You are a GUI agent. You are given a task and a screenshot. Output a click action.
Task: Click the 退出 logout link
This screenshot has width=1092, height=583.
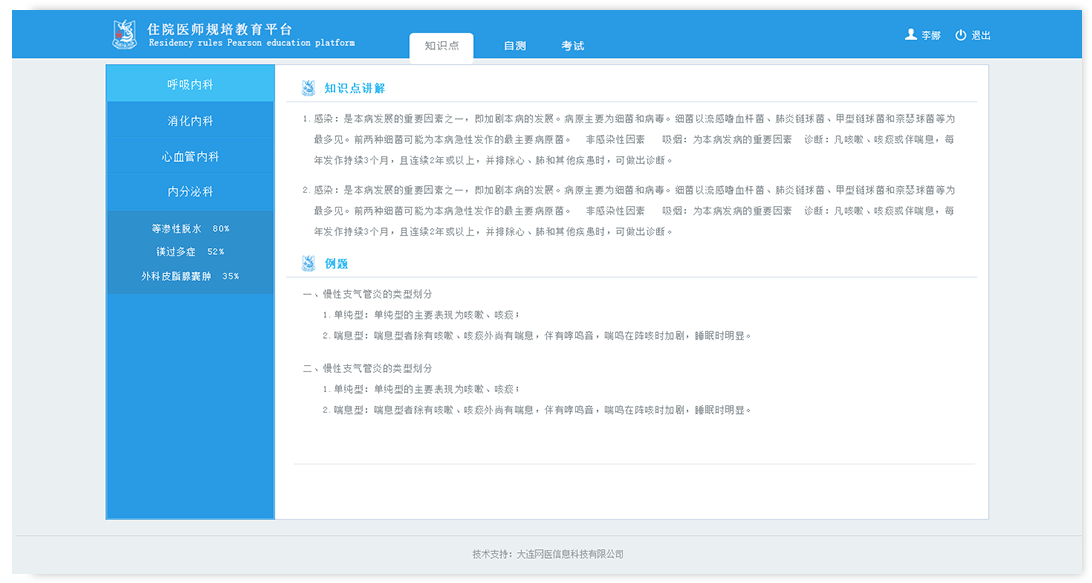pos(981,35)
